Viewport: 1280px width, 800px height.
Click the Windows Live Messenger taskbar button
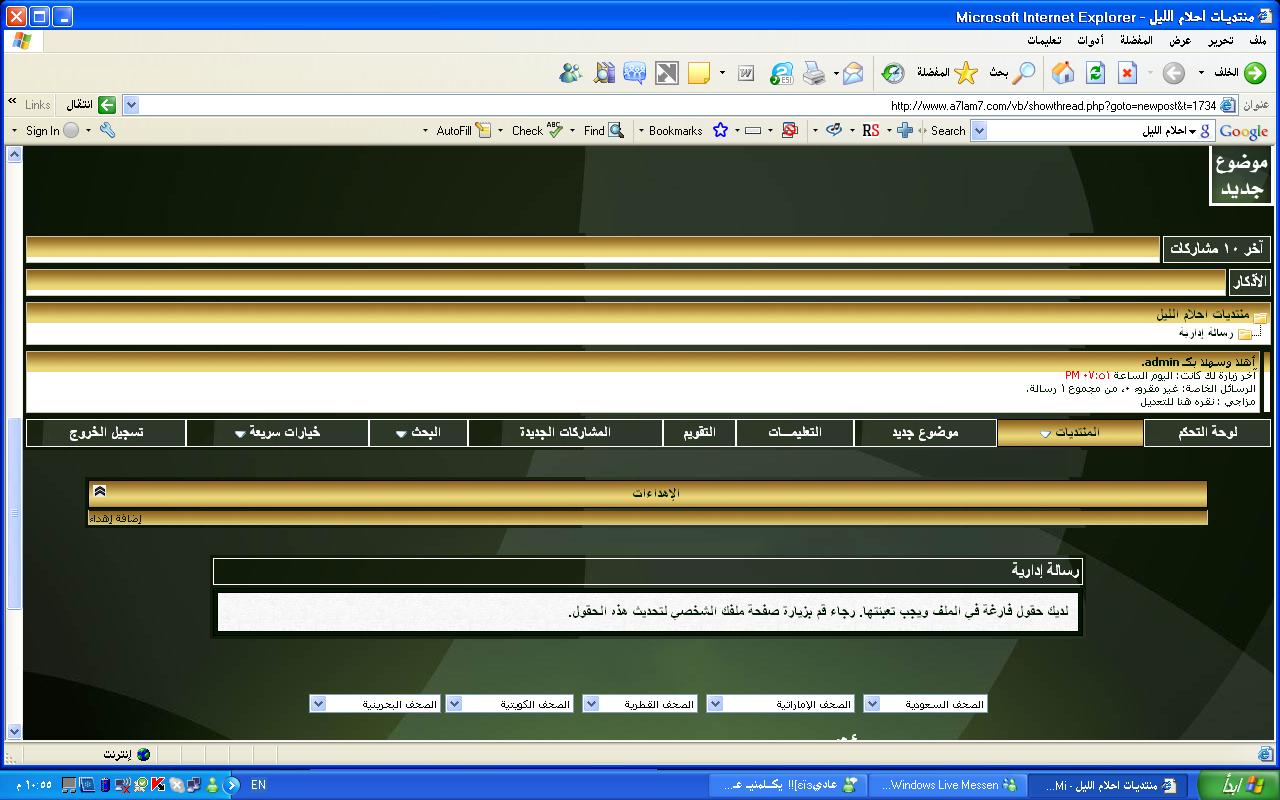[x=945, y=785]
